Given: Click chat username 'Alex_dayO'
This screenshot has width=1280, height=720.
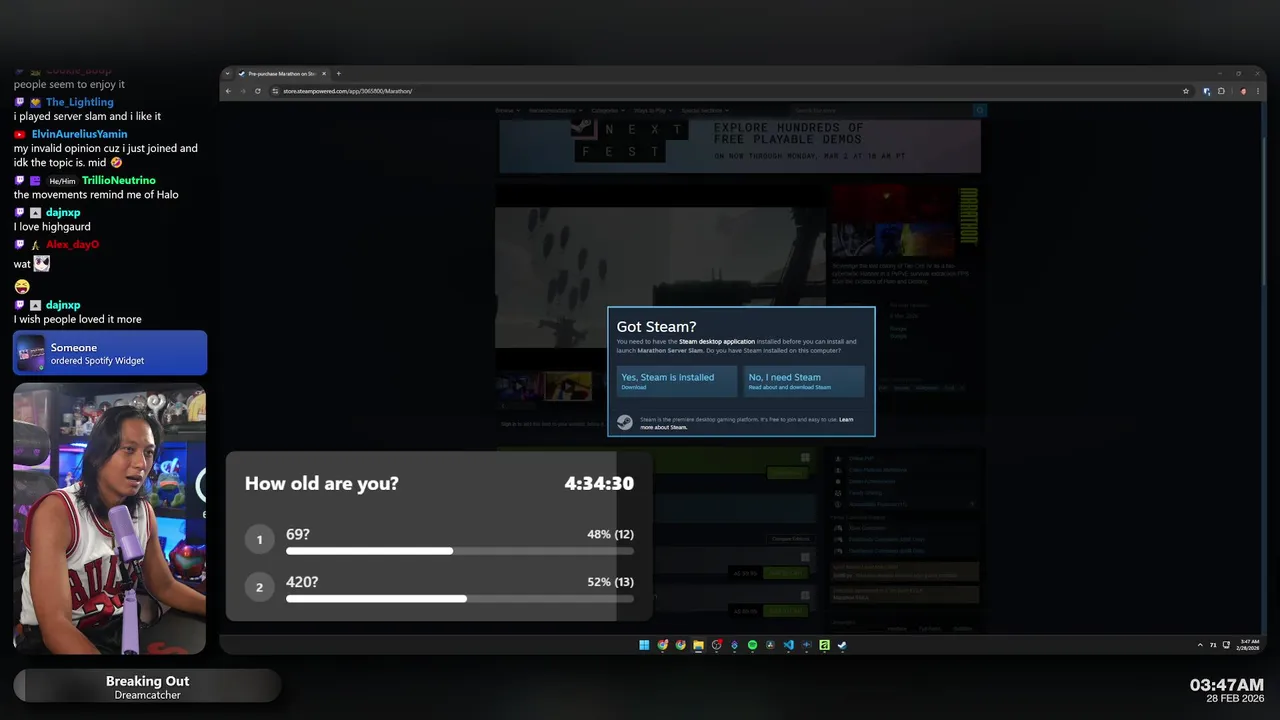Looking at the screenshot, I should tap(72, 244).
